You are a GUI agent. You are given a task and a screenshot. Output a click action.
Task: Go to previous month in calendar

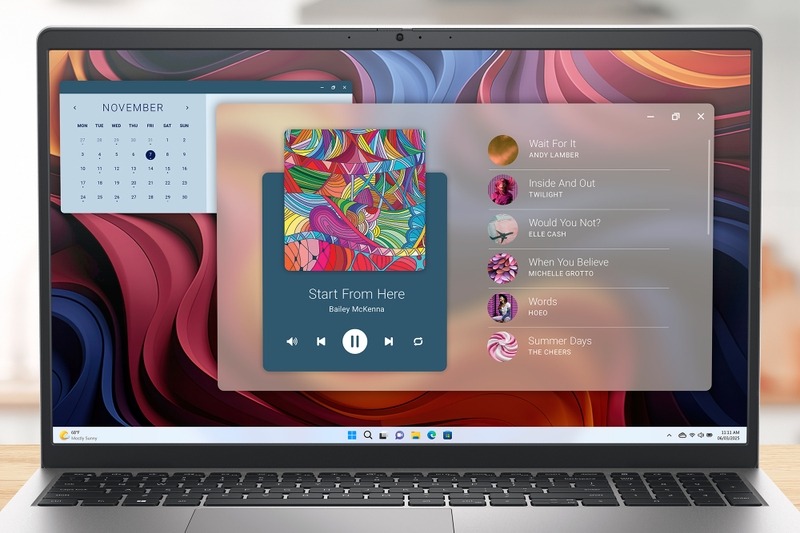[x=75, y=108]
